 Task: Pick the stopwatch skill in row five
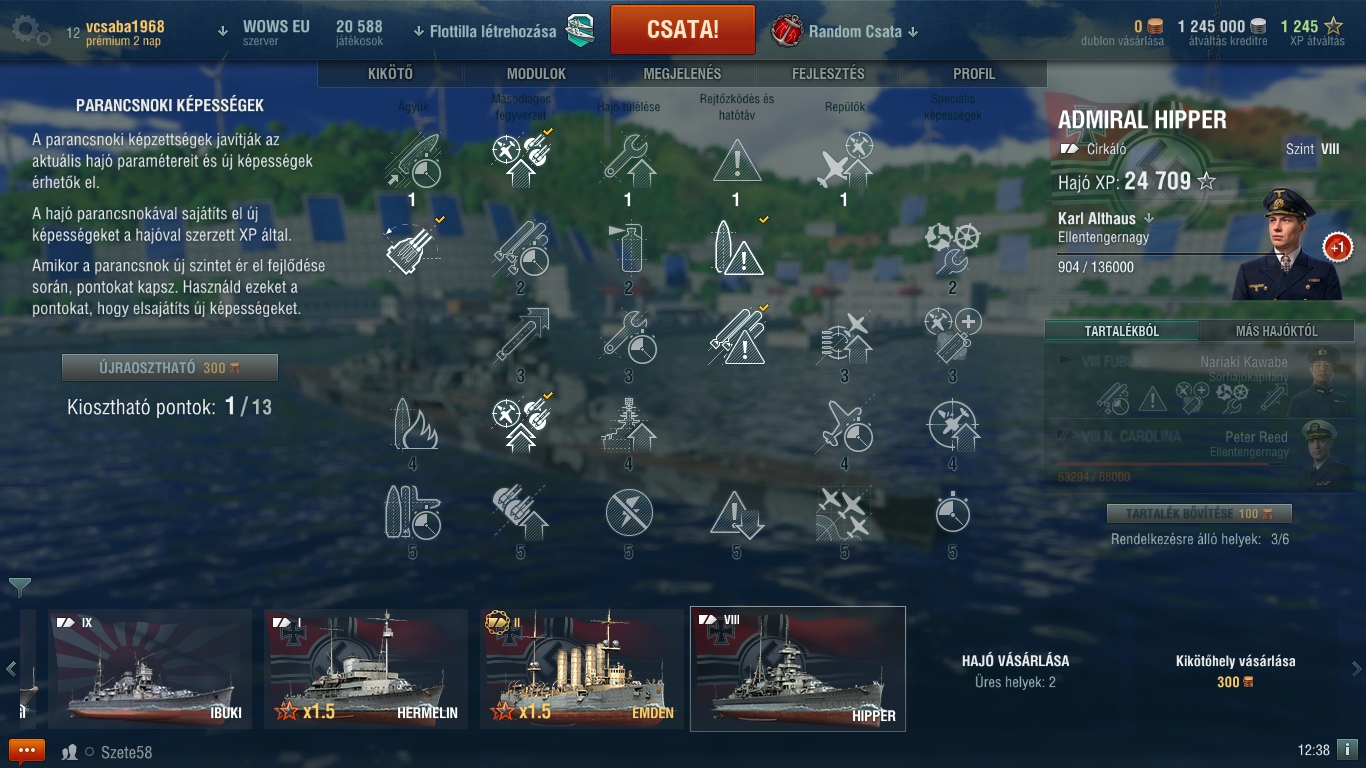952,513
